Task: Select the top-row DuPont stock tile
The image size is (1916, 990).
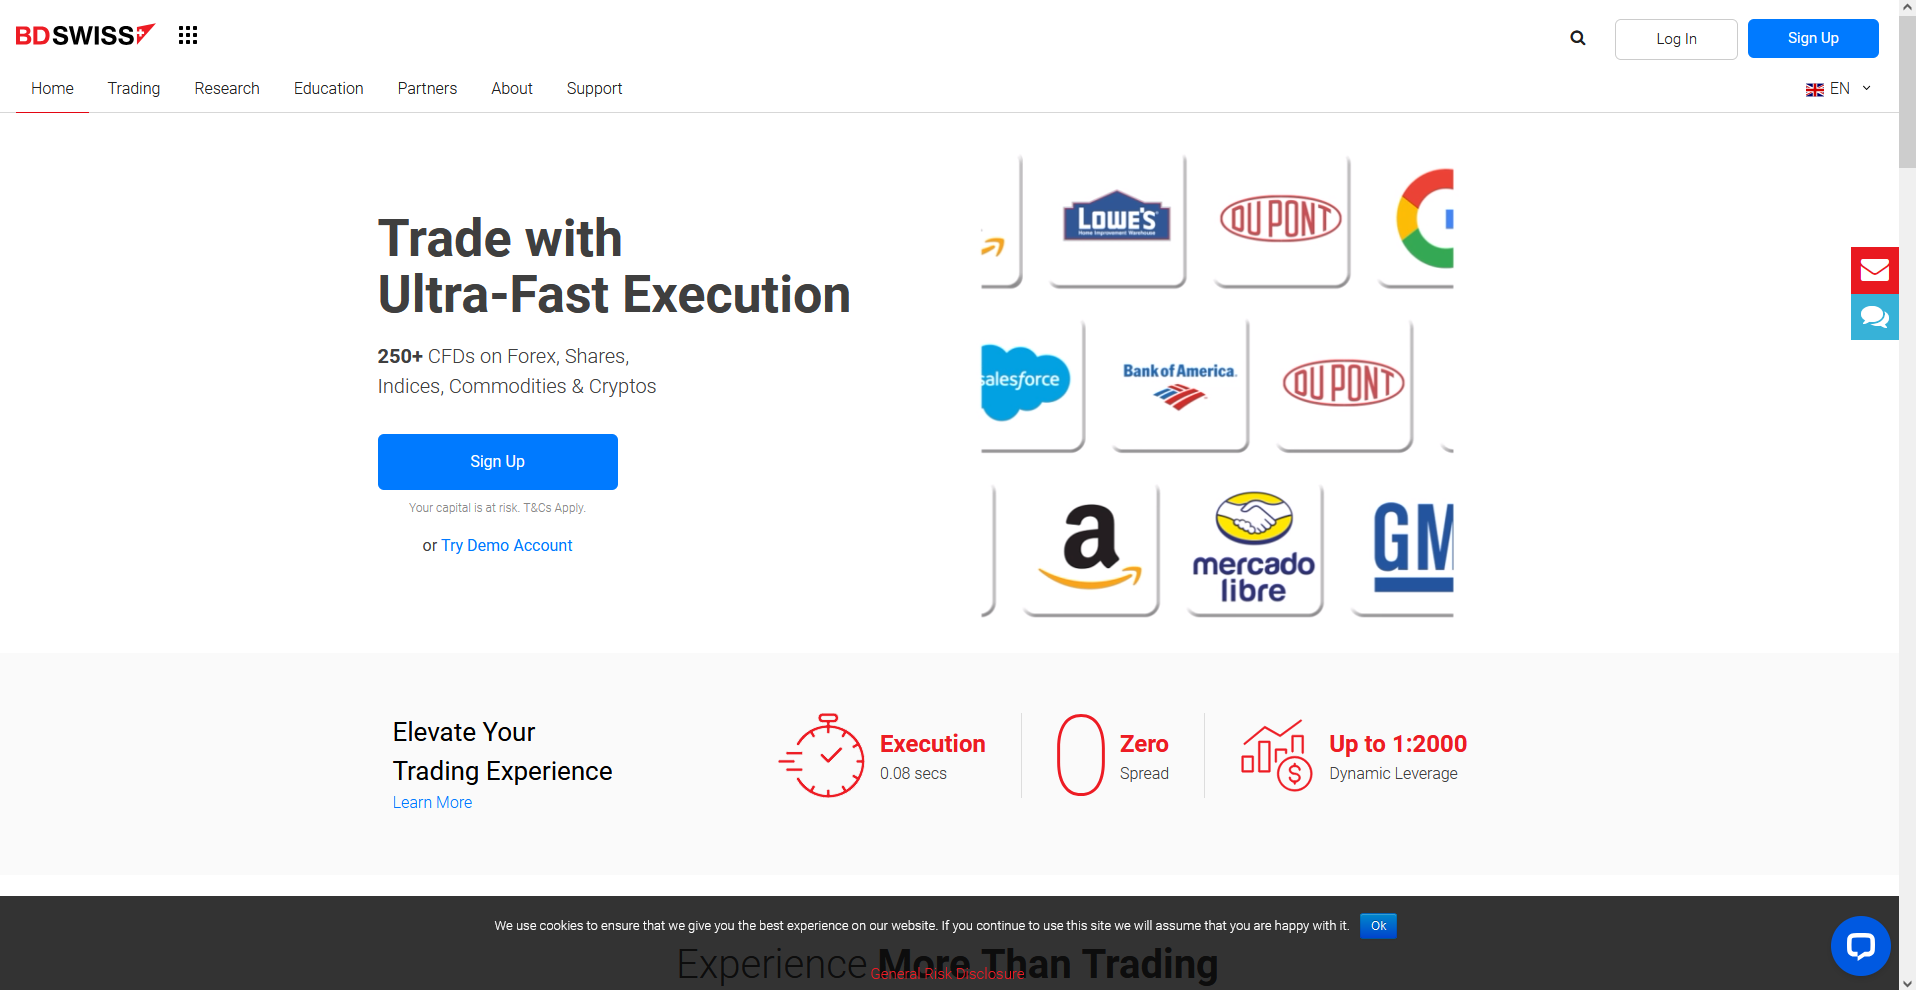Action: (1281, 221)
